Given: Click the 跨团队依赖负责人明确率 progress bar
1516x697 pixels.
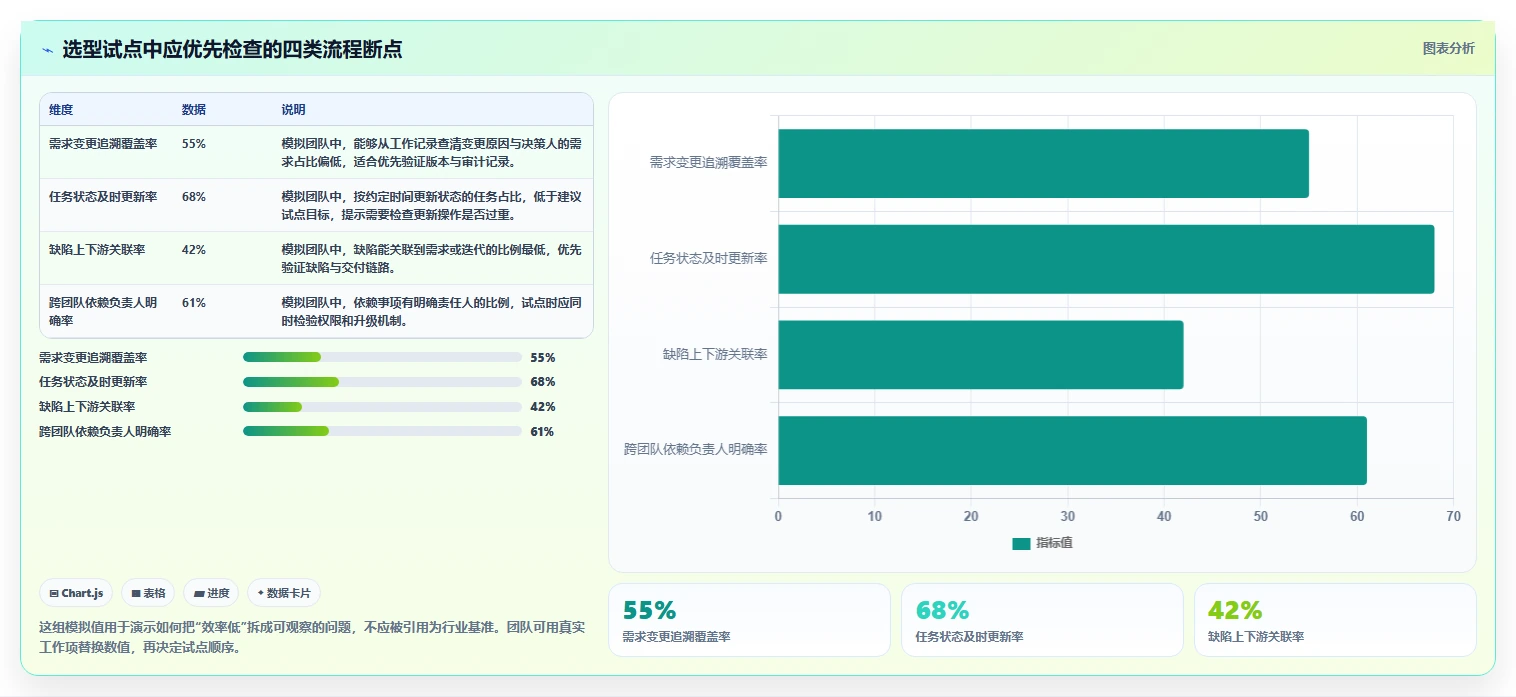Looking at the screenshot, I should 382,431.
